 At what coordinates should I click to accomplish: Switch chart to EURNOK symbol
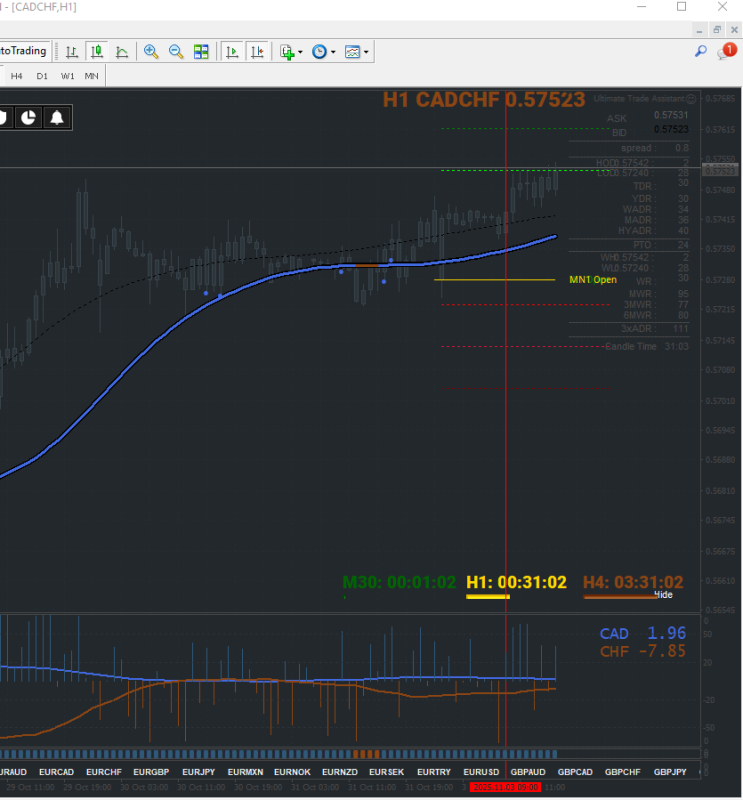292,772
